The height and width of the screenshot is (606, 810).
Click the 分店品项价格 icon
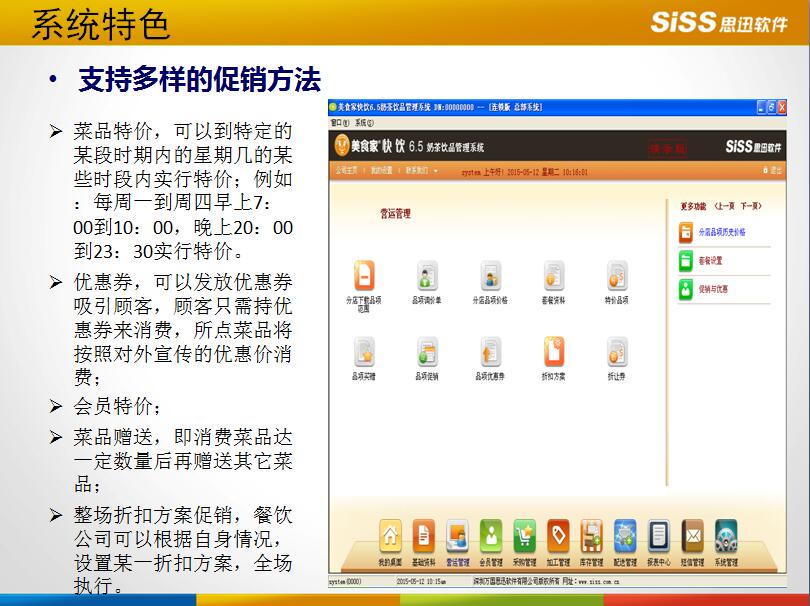tap(490, 276)
